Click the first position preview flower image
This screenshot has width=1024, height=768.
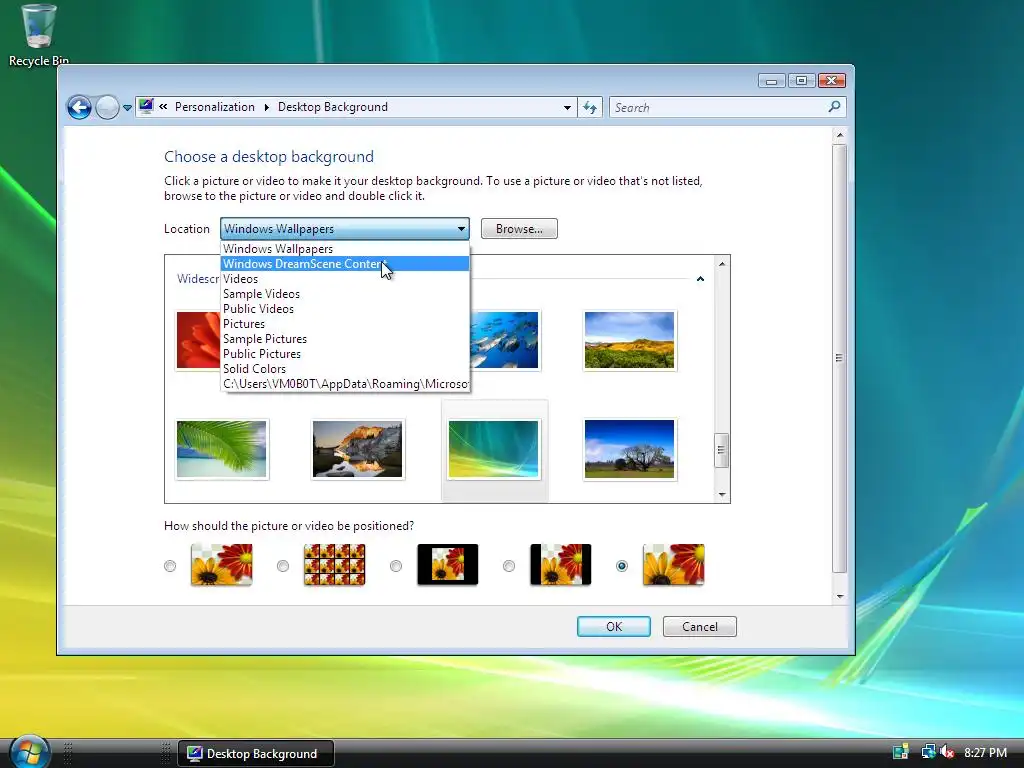[x=221, y=564]
